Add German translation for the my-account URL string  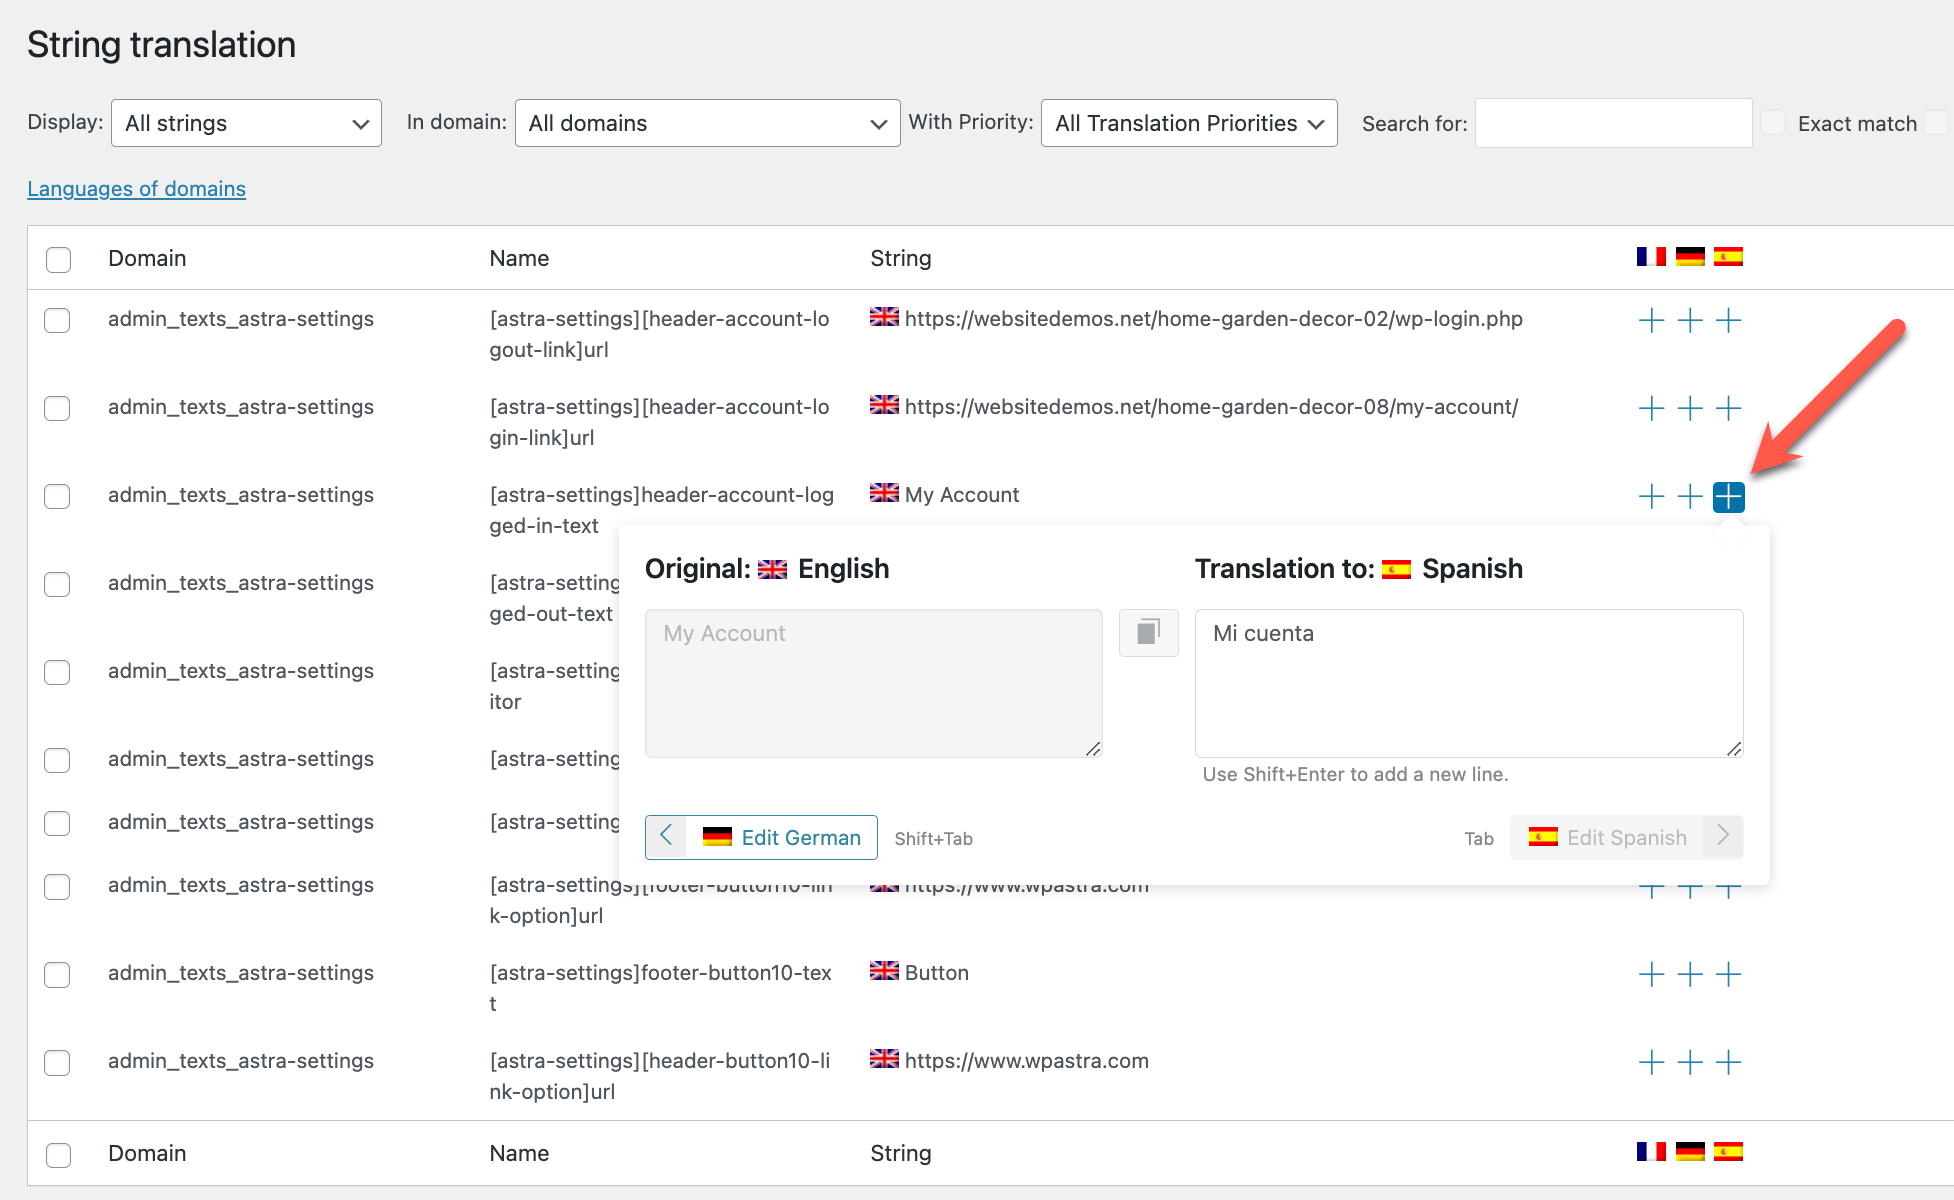tap(1689, 408)
